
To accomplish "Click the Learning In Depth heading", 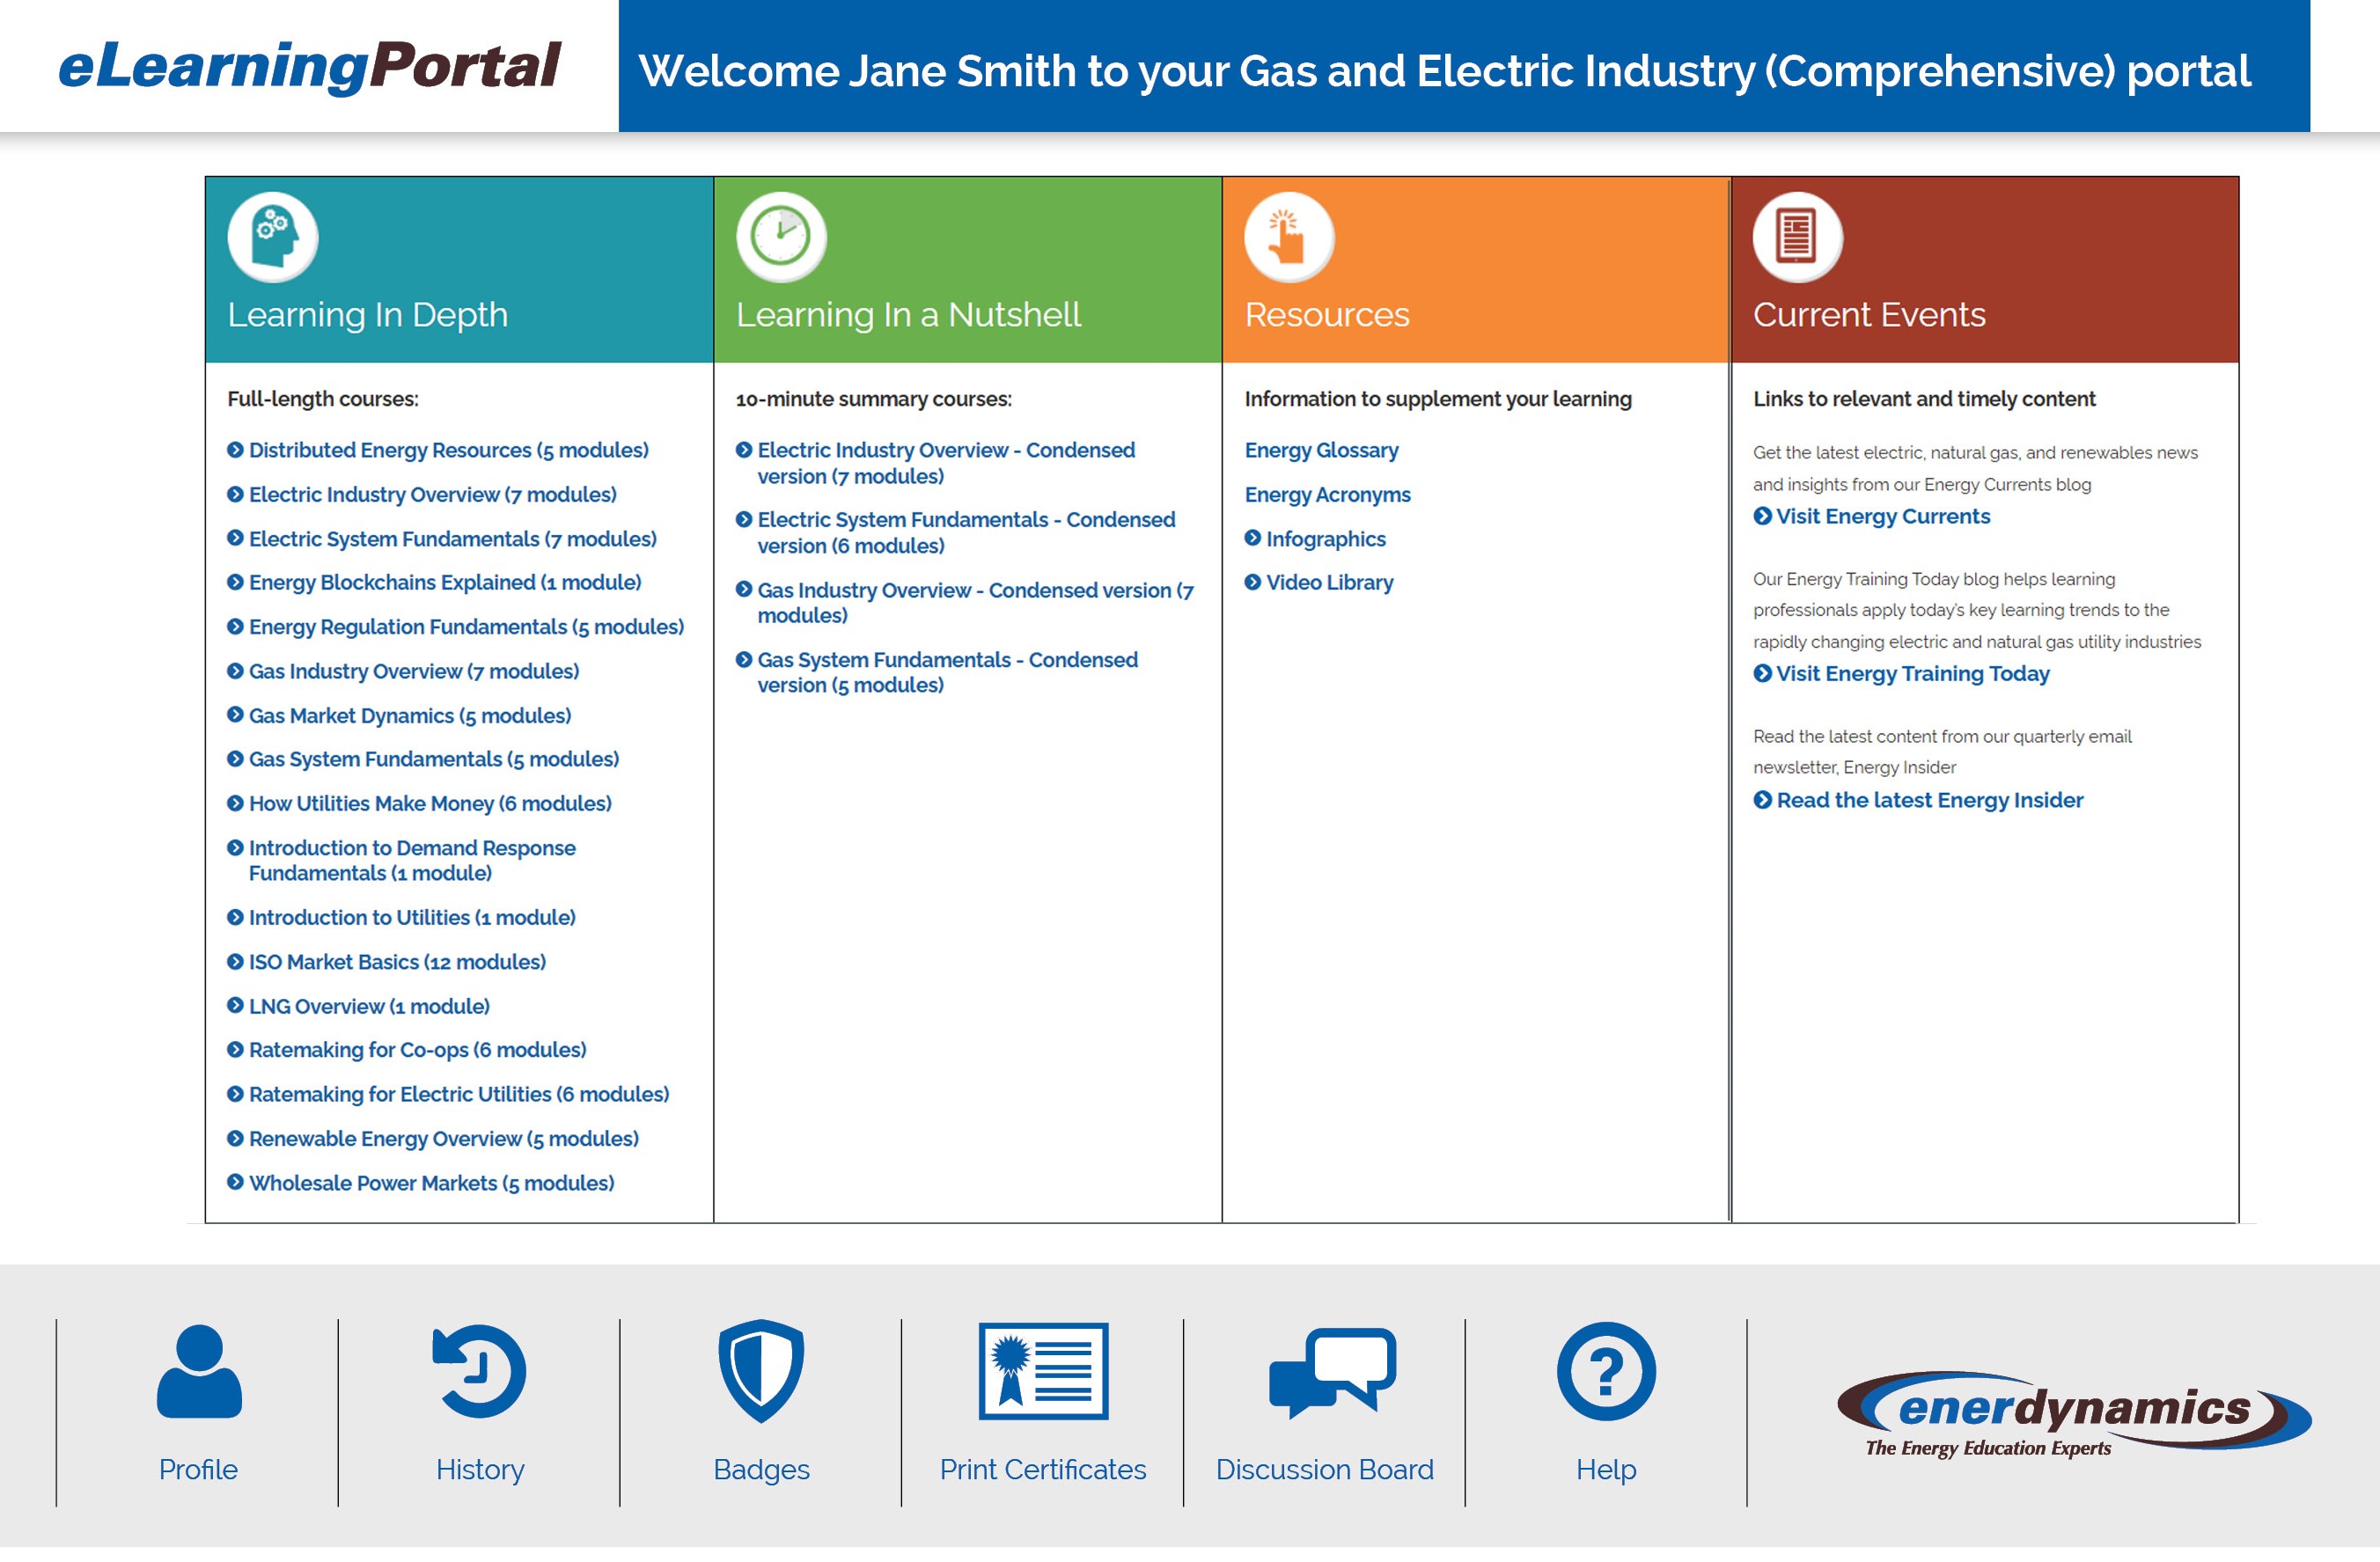I will pyautogui.click(x=367, y=316).
